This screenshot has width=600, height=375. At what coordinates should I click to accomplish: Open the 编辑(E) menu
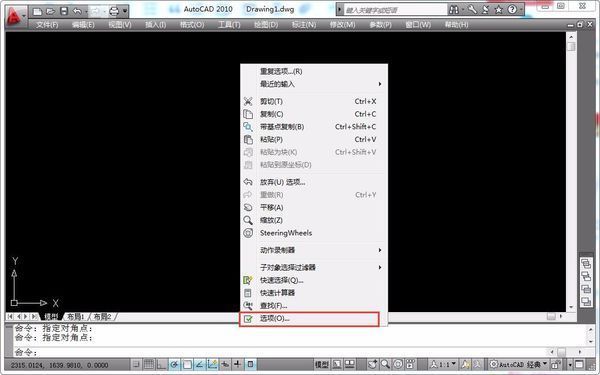83,25
